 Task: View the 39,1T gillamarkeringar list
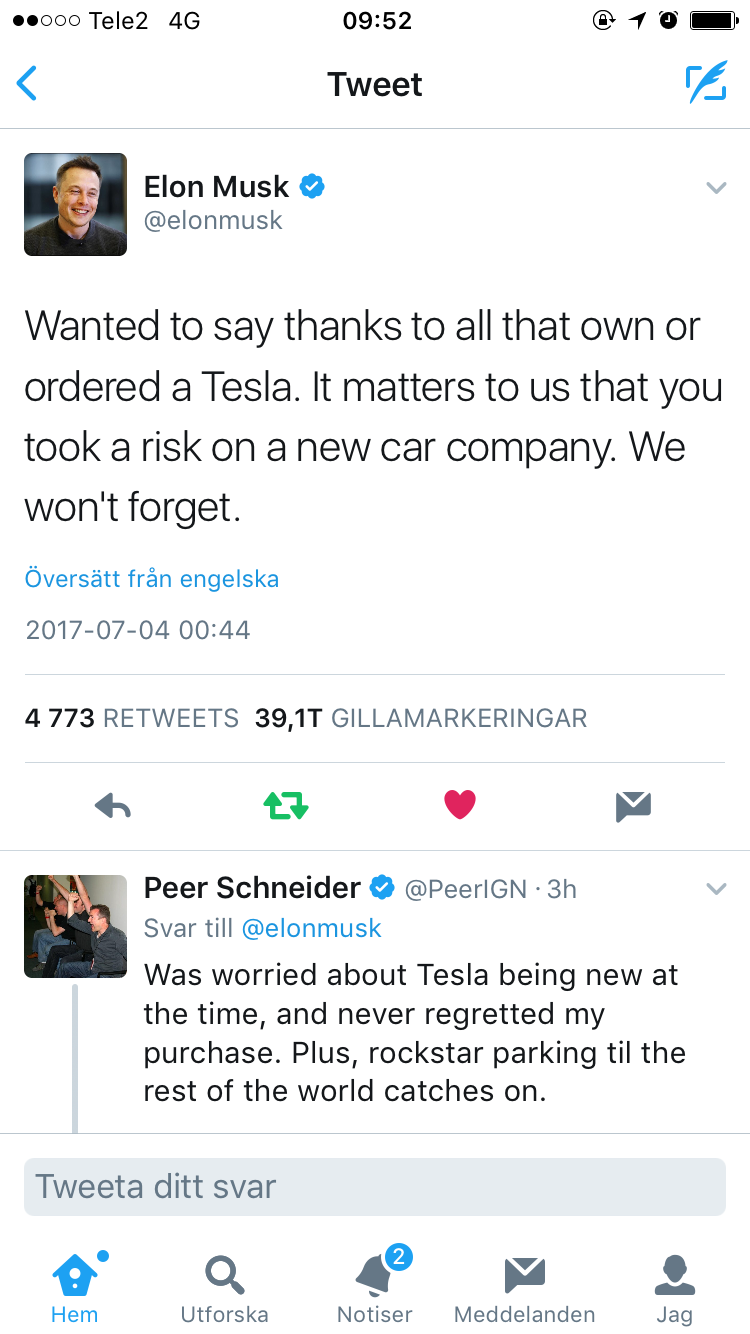[421, 718]
